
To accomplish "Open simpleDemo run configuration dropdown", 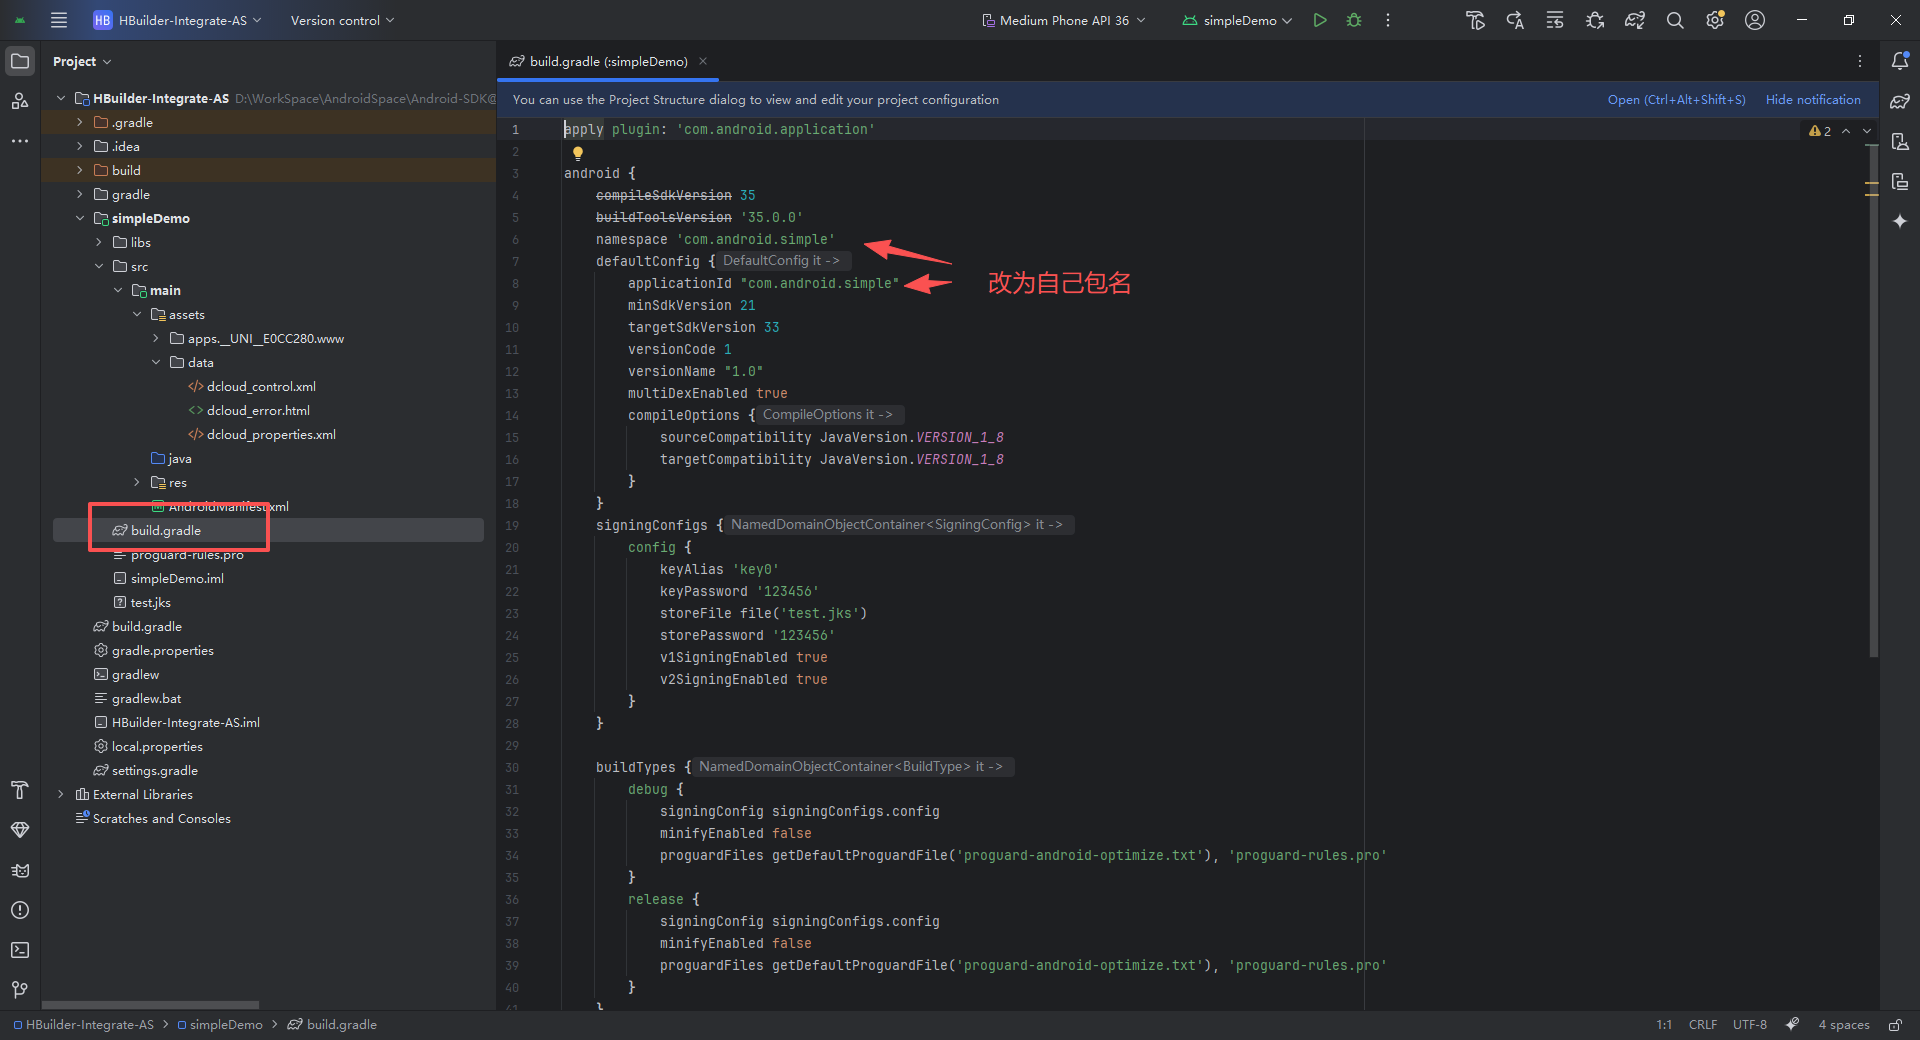I will click(1238, 20).
